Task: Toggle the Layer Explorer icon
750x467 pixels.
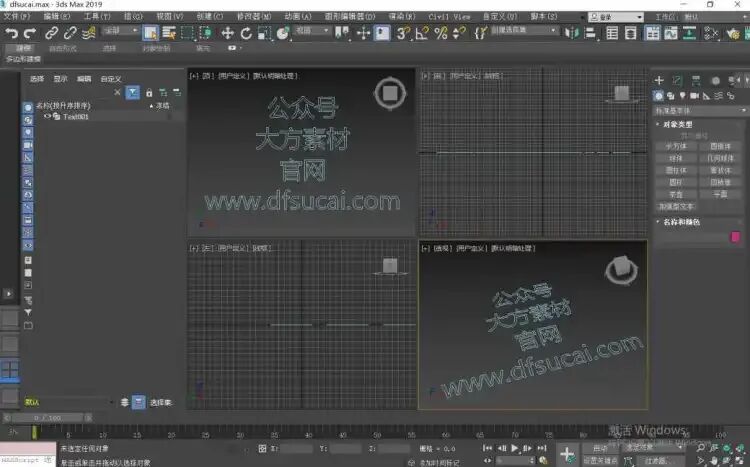Action: click(x=631, y=33)
